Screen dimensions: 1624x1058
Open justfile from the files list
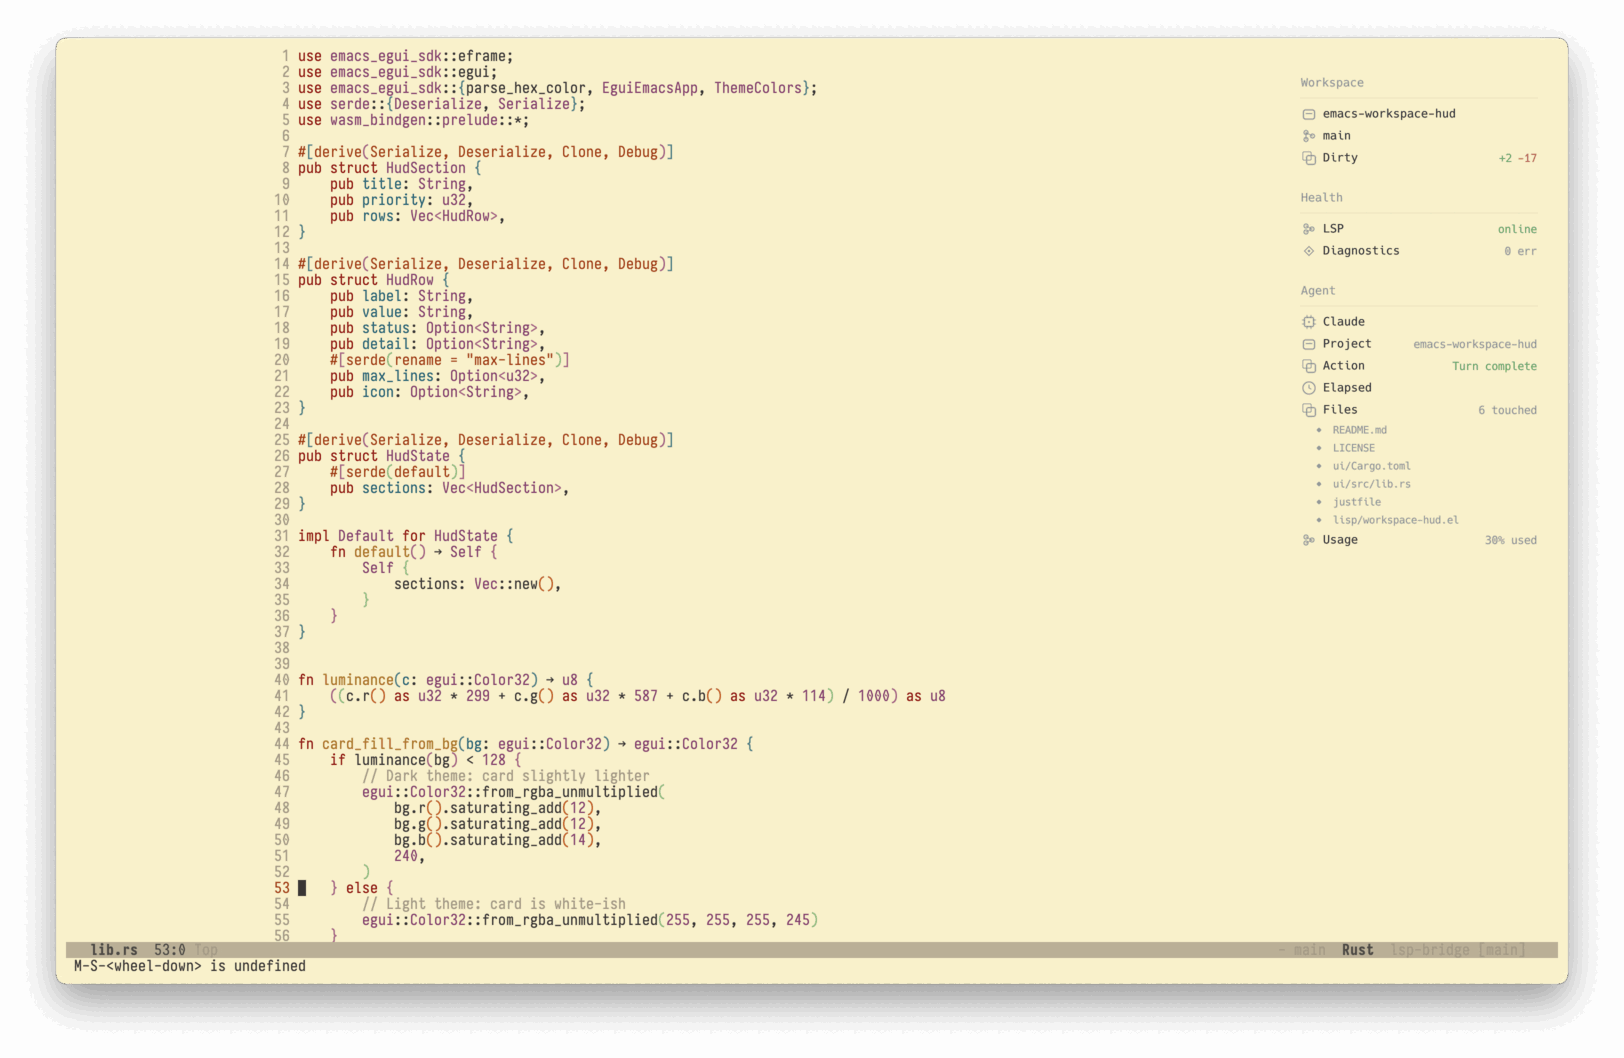click(1356, 502)
